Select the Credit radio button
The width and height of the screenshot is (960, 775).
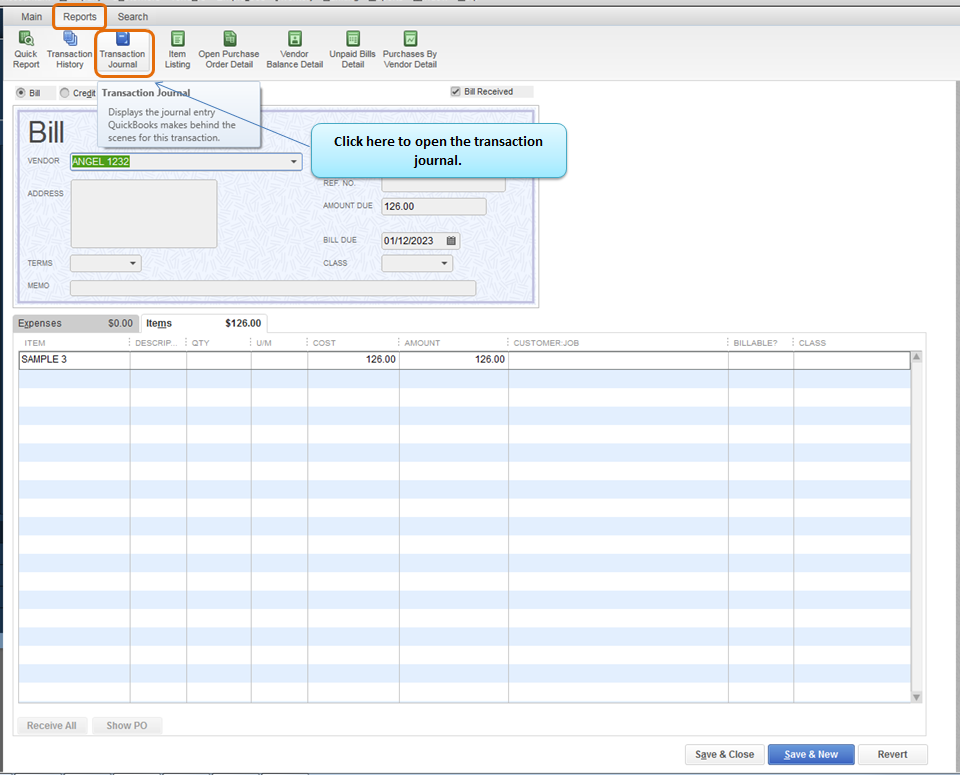(64, 93)
